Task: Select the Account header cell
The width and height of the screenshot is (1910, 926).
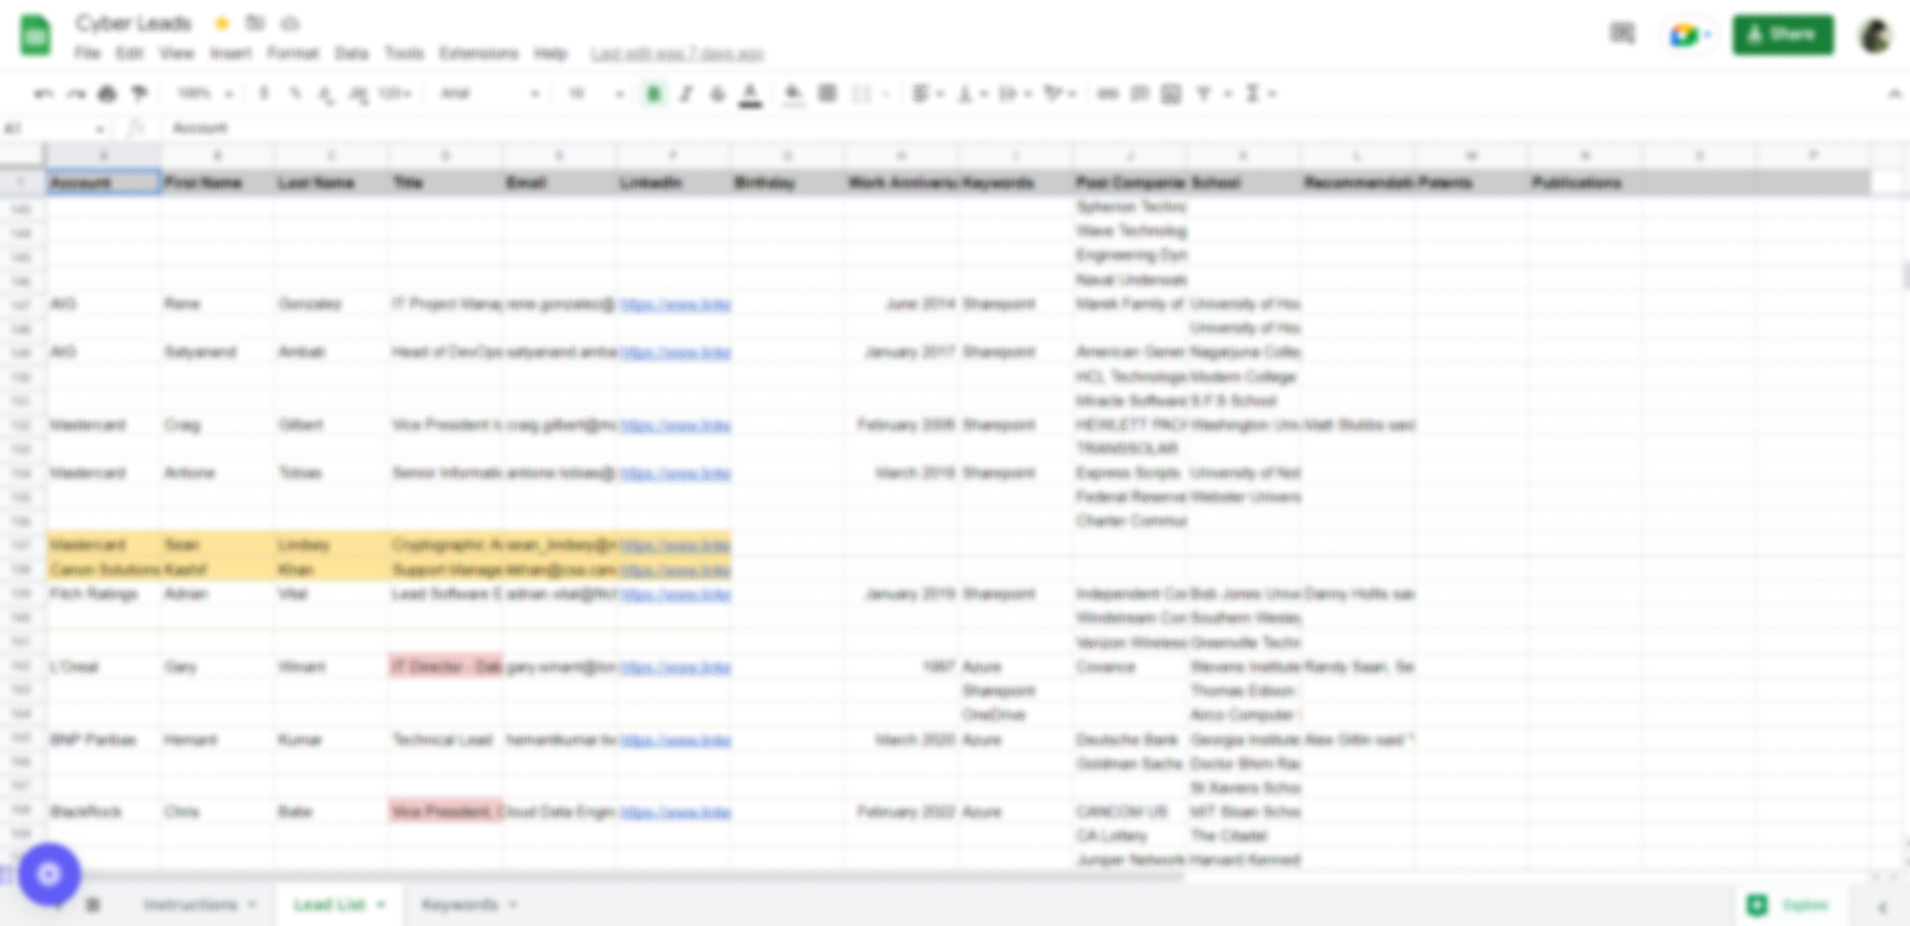Action: coord(103,183)
